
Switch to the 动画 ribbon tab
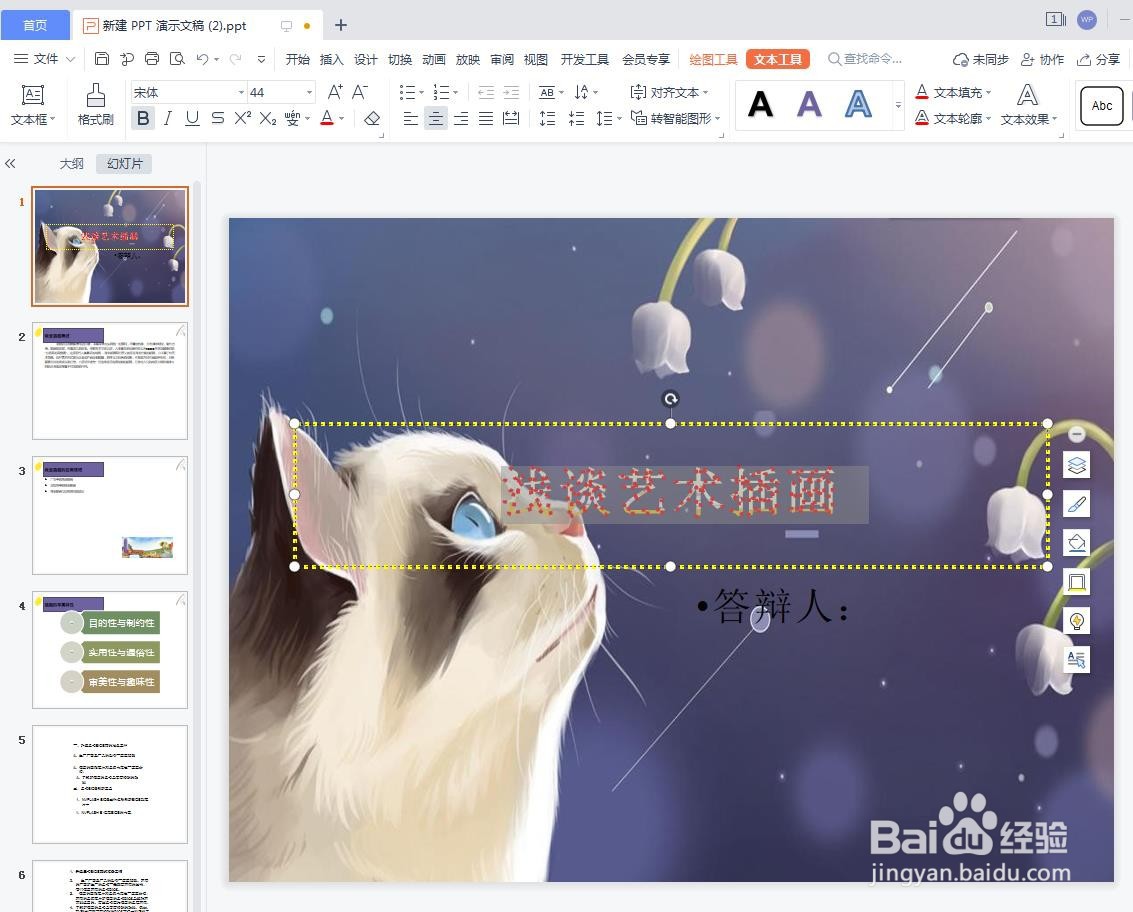click(x=434, y=59)
